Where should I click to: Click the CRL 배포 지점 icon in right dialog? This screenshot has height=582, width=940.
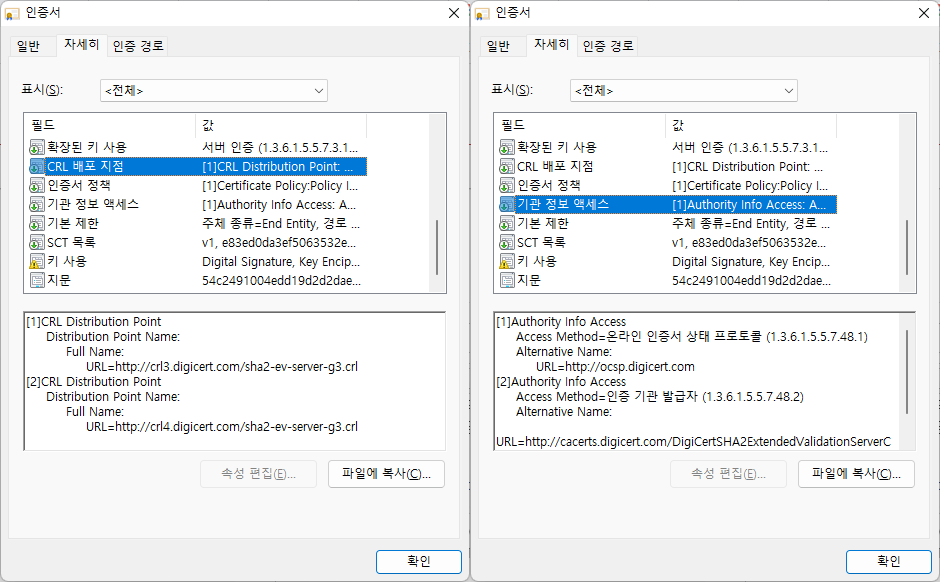[x=507, y=166]
